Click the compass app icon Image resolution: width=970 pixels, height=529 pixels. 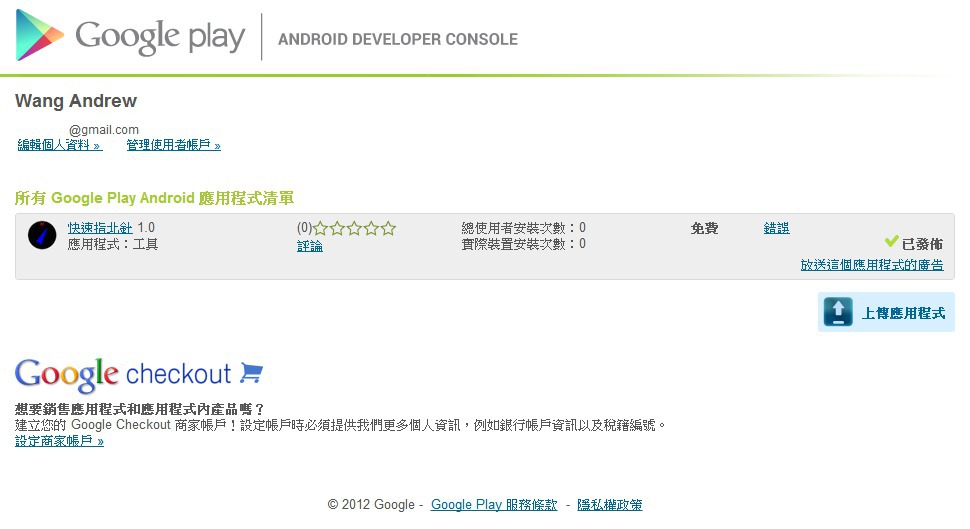[42, 235]
